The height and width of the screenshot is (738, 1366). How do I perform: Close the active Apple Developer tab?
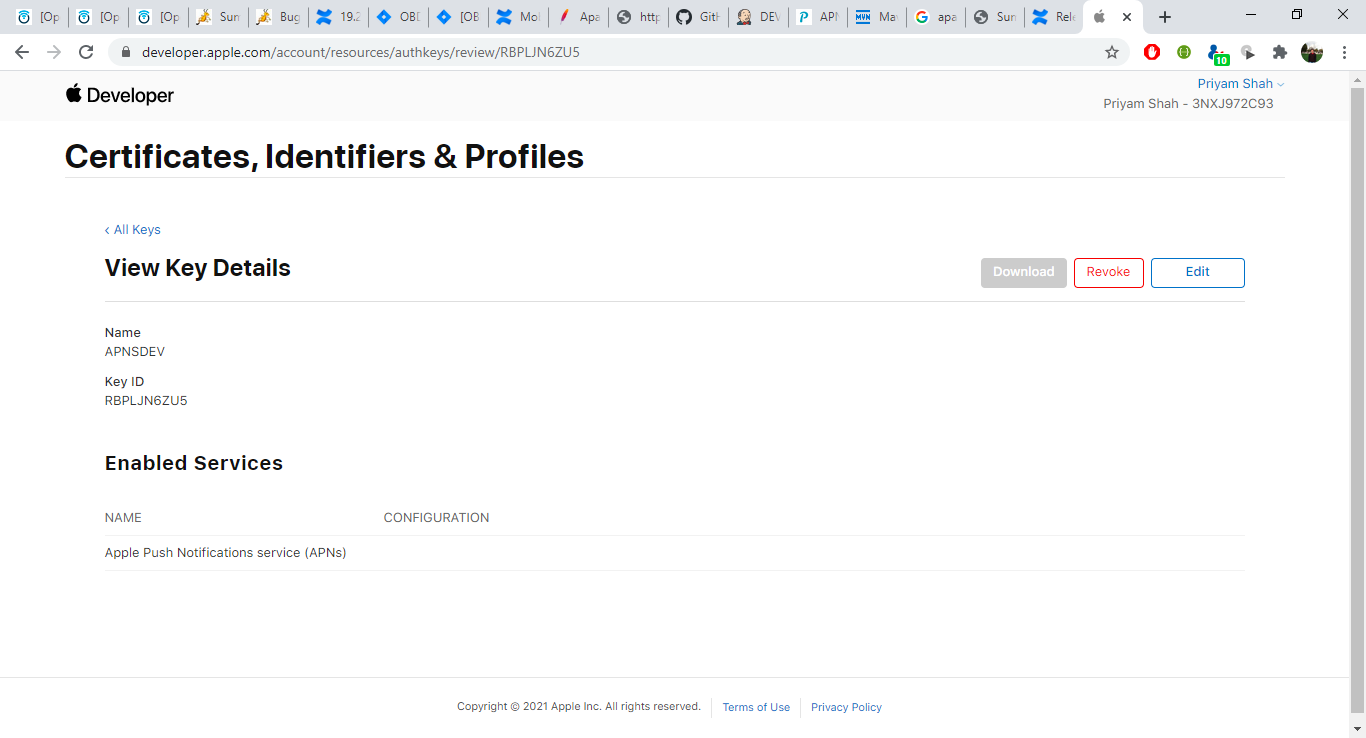1127,17
